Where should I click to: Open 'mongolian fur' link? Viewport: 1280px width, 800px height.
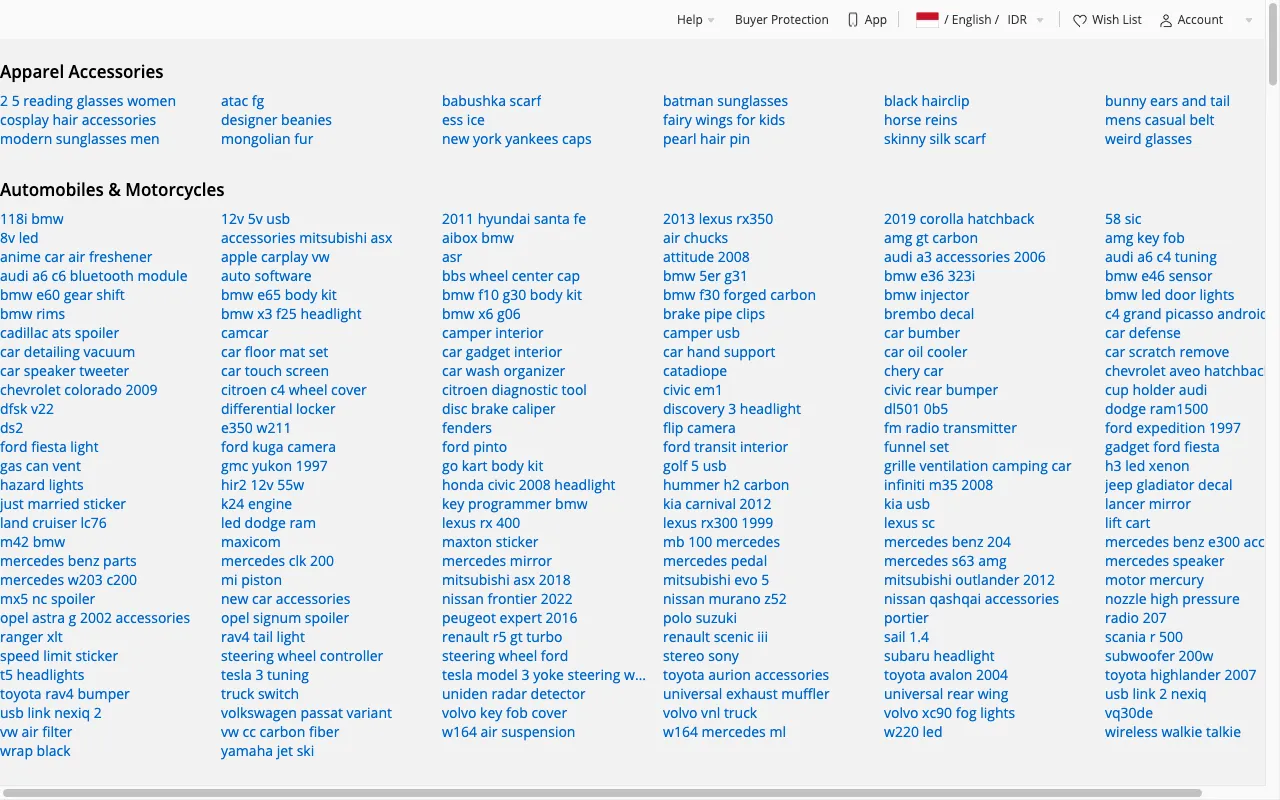[267, 139]
